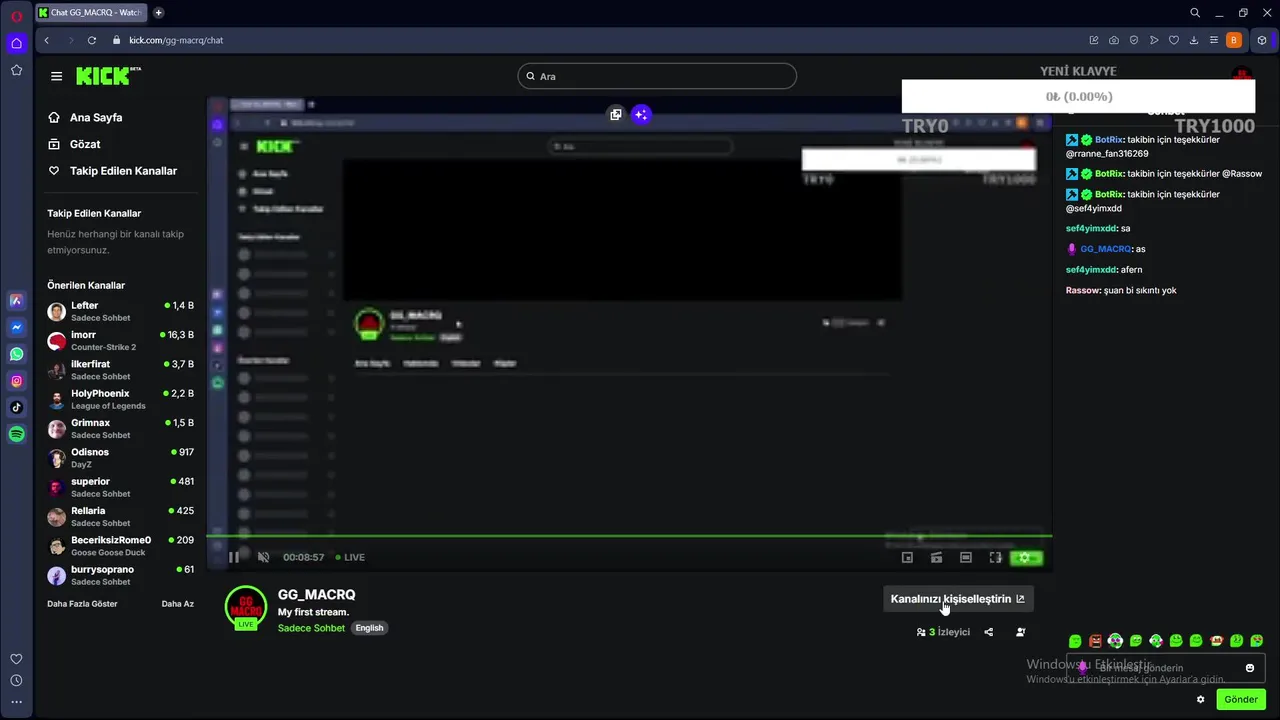The width and height of the screenshot is (1280, 720).
Task: Open Spotify in Opera sidebar
Action: pos(16,434)
